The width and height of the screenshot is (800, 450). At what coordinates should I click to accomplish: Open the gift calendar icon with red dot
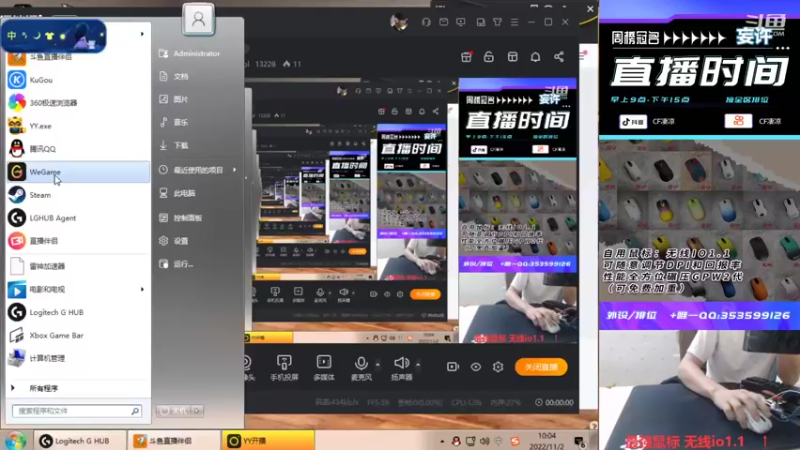tap(466, 57)
